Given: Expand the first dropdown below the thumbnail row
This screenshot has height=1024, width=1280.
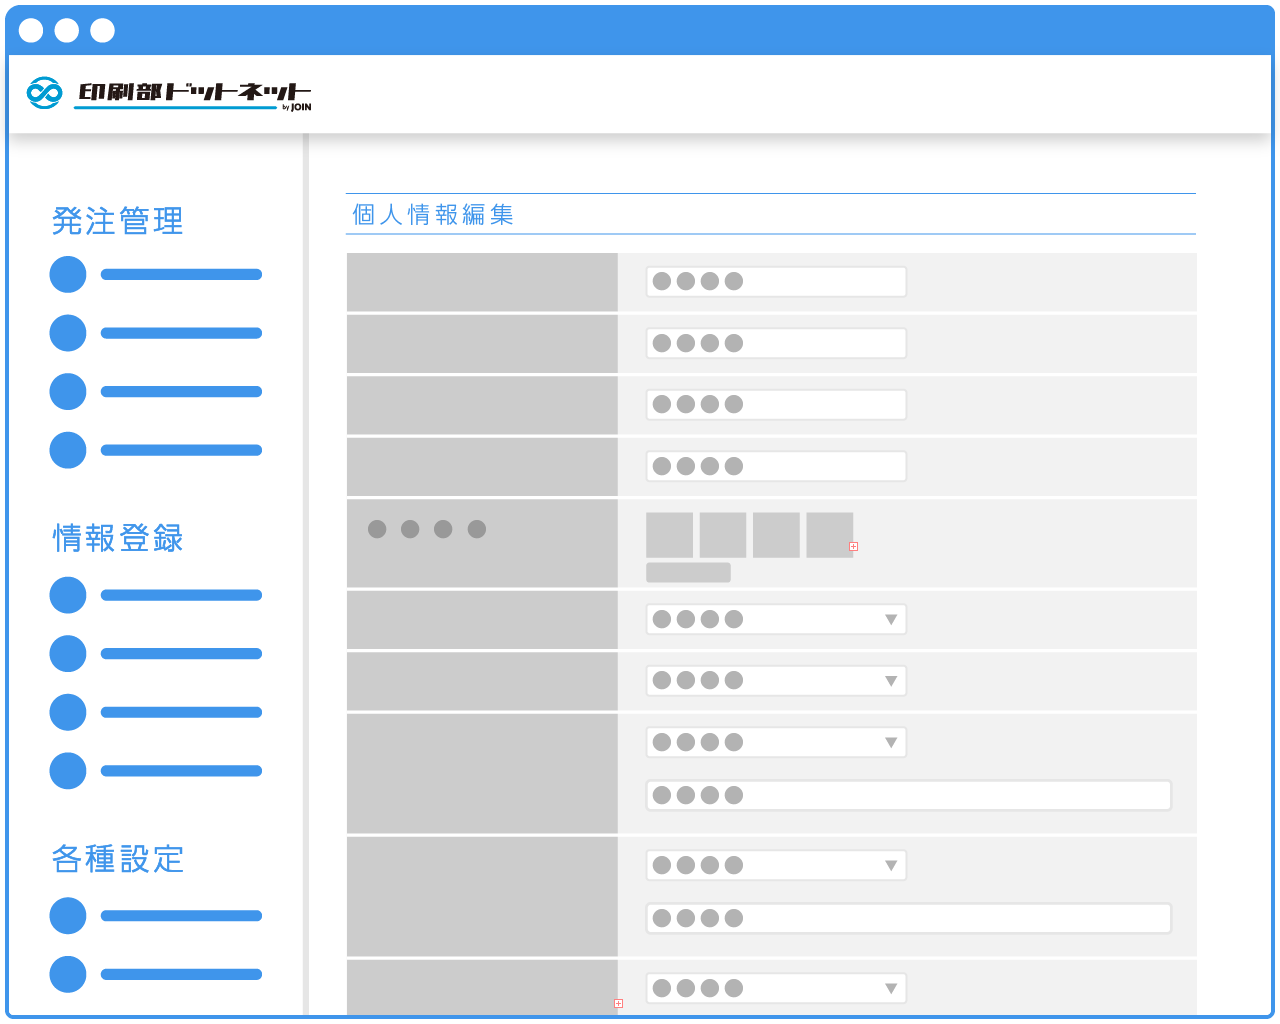Looking at the screenshot, I should click(776, 619).
